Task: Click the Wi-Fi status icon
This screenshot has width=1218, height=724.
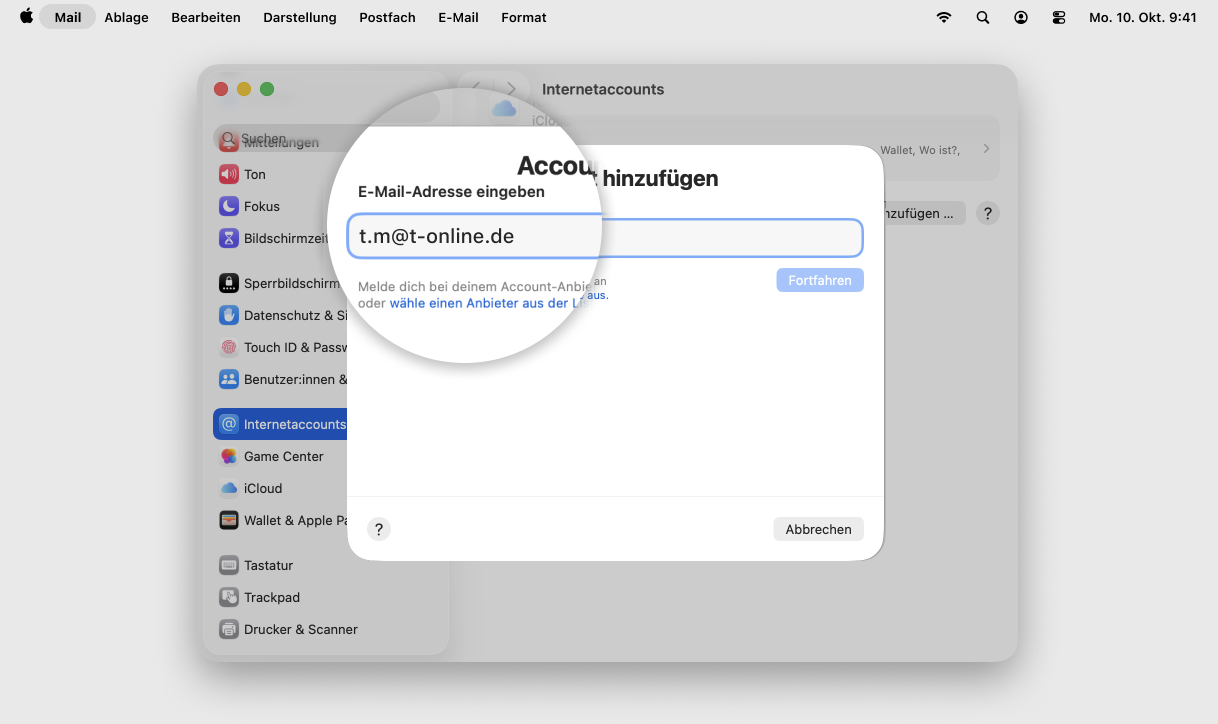Action: [944, 17]
